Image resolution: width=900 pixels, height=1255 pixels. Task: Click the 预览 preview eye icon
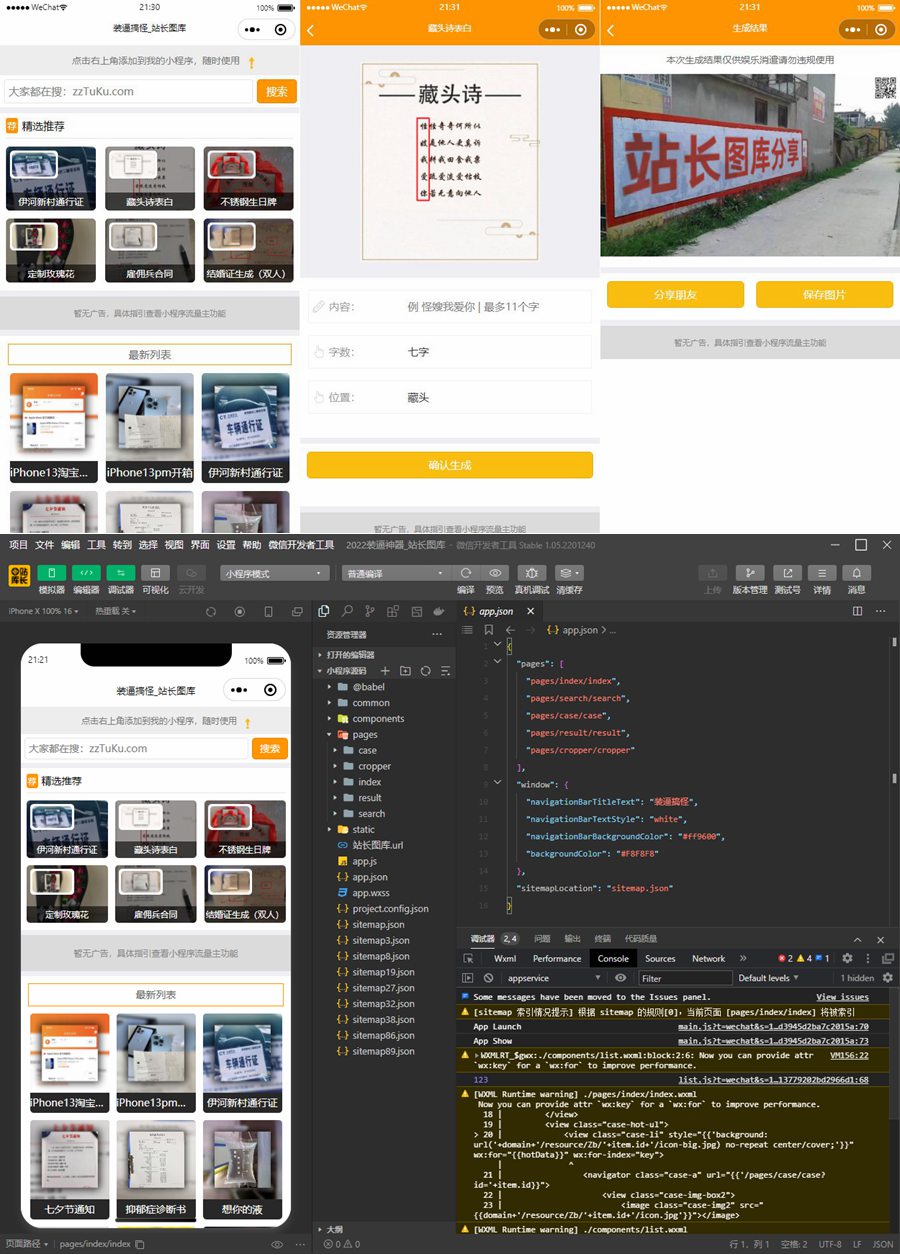point(495,573)
